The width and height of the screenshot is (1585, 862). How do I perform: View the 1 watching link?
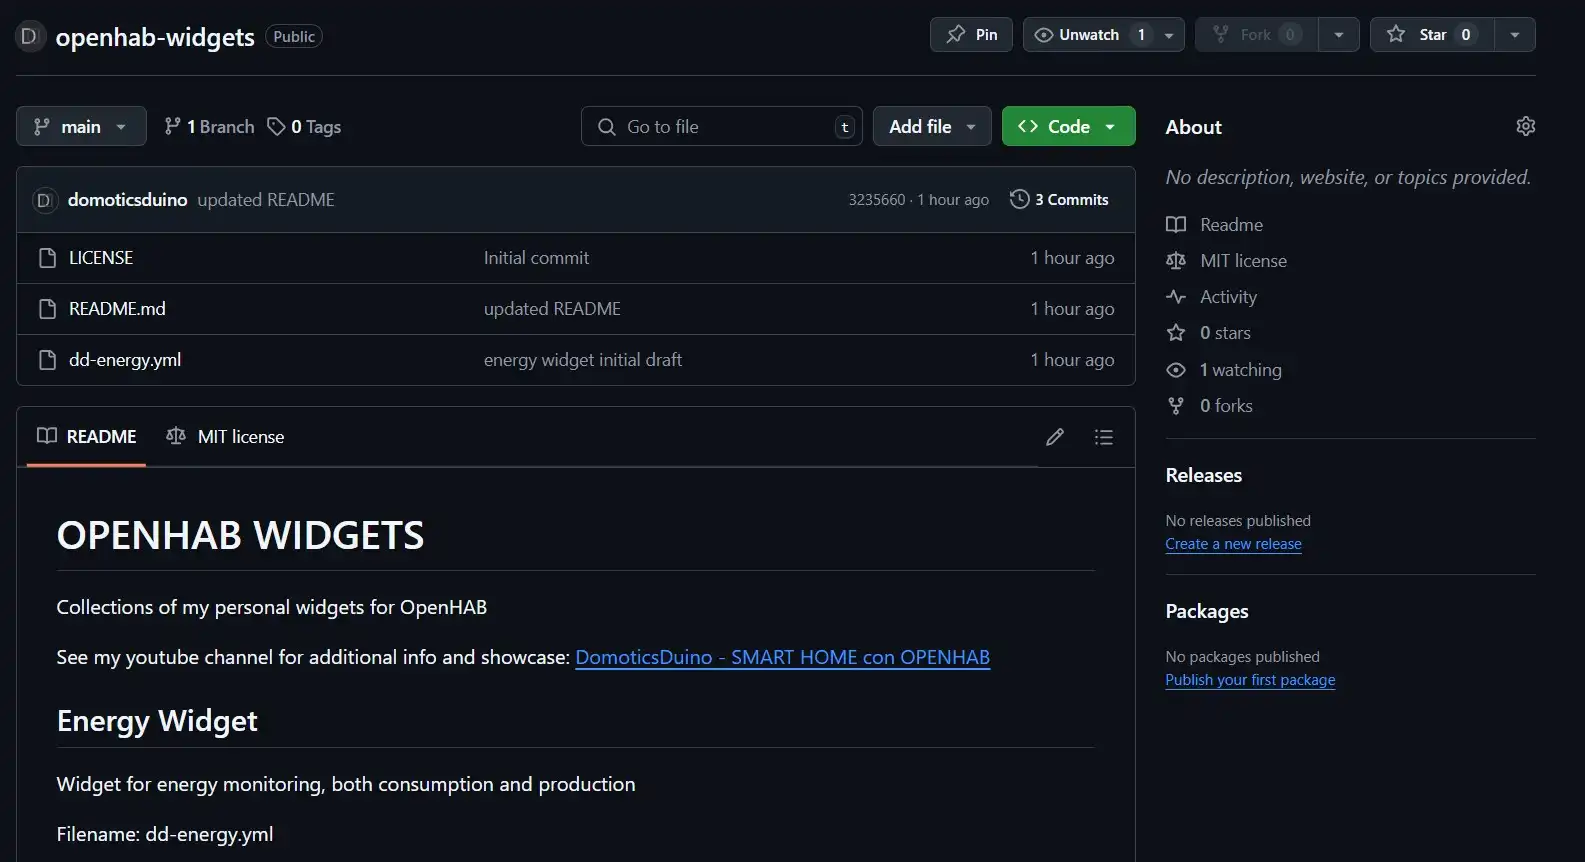tap(1240, 370)
